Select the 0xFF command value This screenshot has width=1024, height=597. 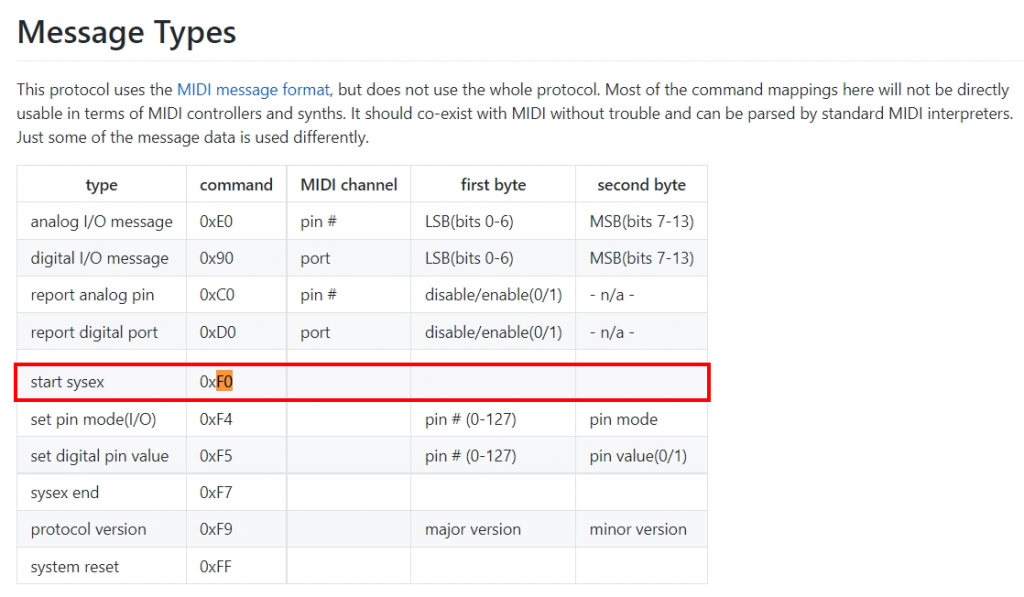pyautogui.click(x=215, y=566)
